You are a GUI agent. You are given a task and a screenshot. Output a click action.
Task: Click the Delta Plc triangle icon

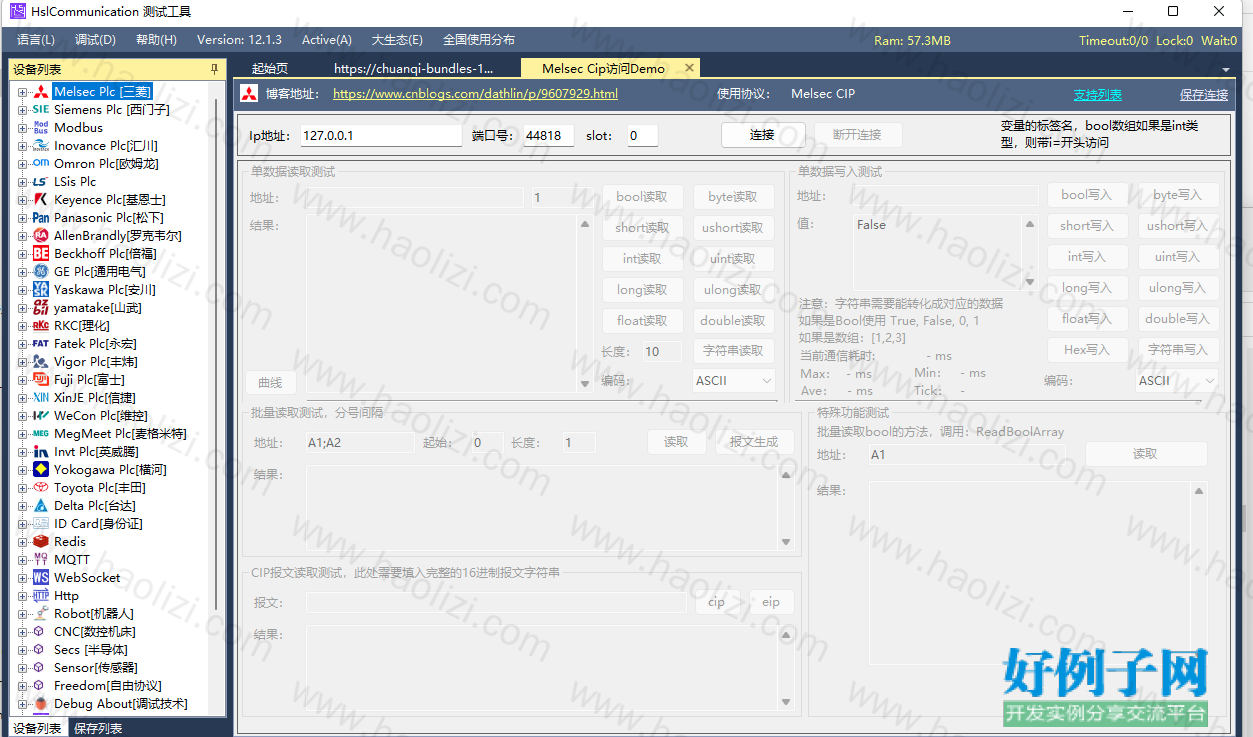(41, 506)
